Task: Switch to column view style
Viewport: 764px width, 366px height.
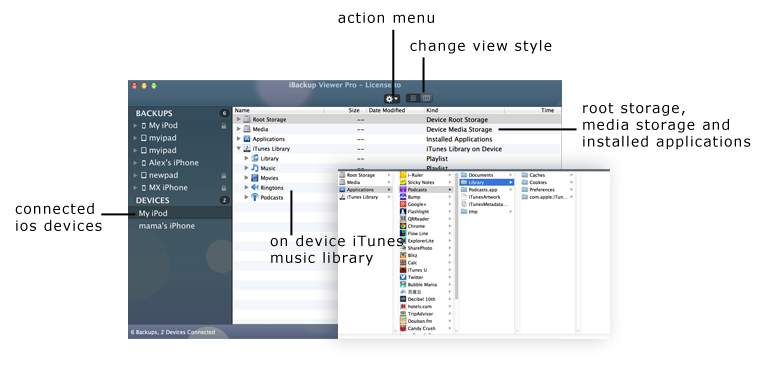Action: 426,98
